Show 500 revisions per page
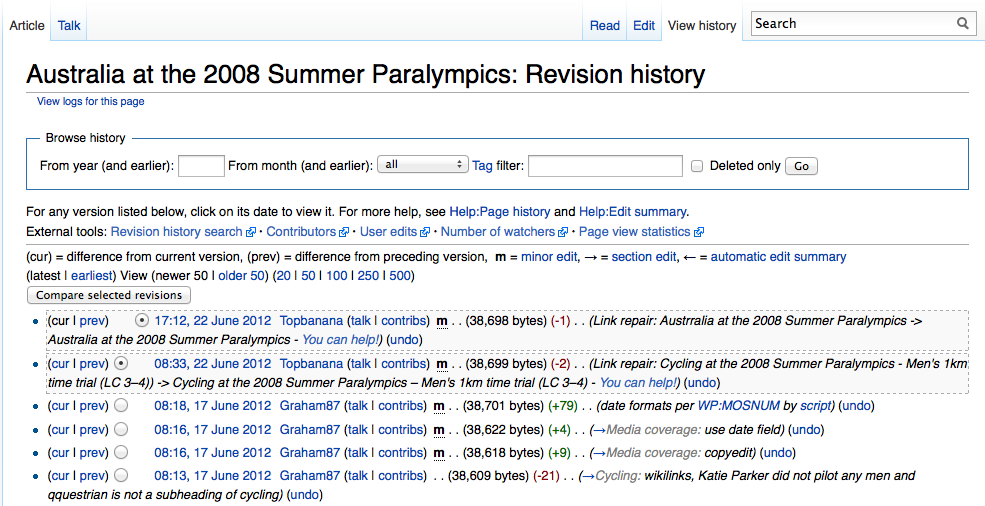985x506 pixels. (x=400, y=276)
